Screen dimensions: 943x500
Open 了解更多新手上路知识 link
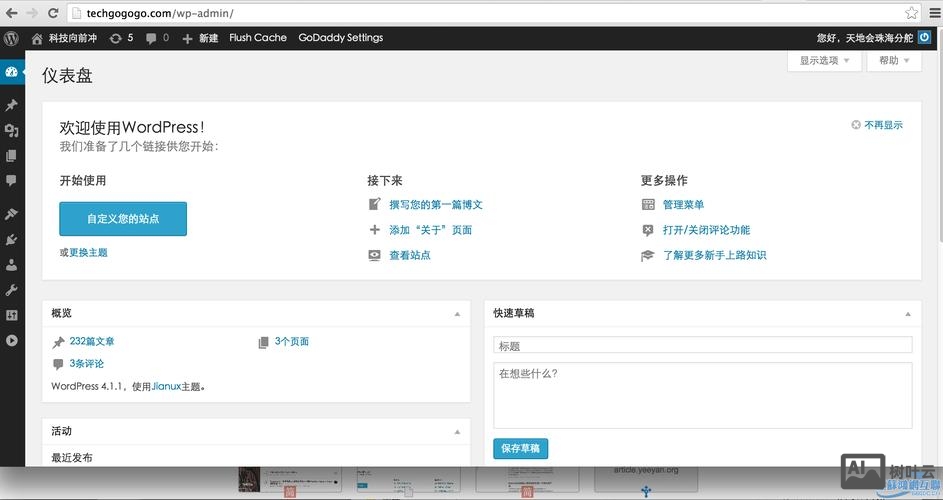coord(714,255)
